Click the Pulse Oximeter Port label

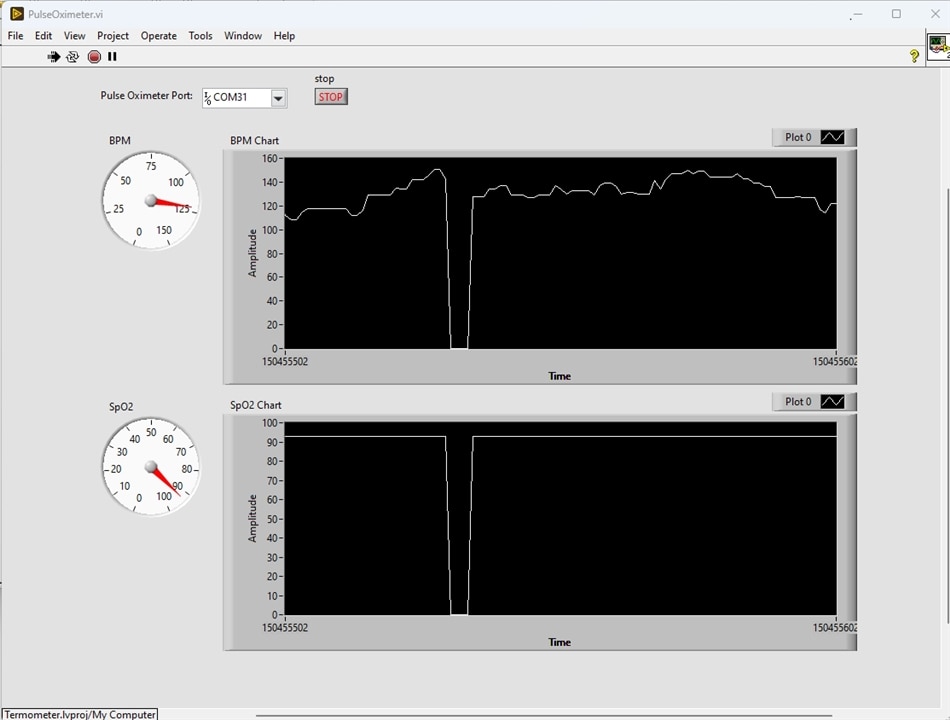tap(146, 95)
